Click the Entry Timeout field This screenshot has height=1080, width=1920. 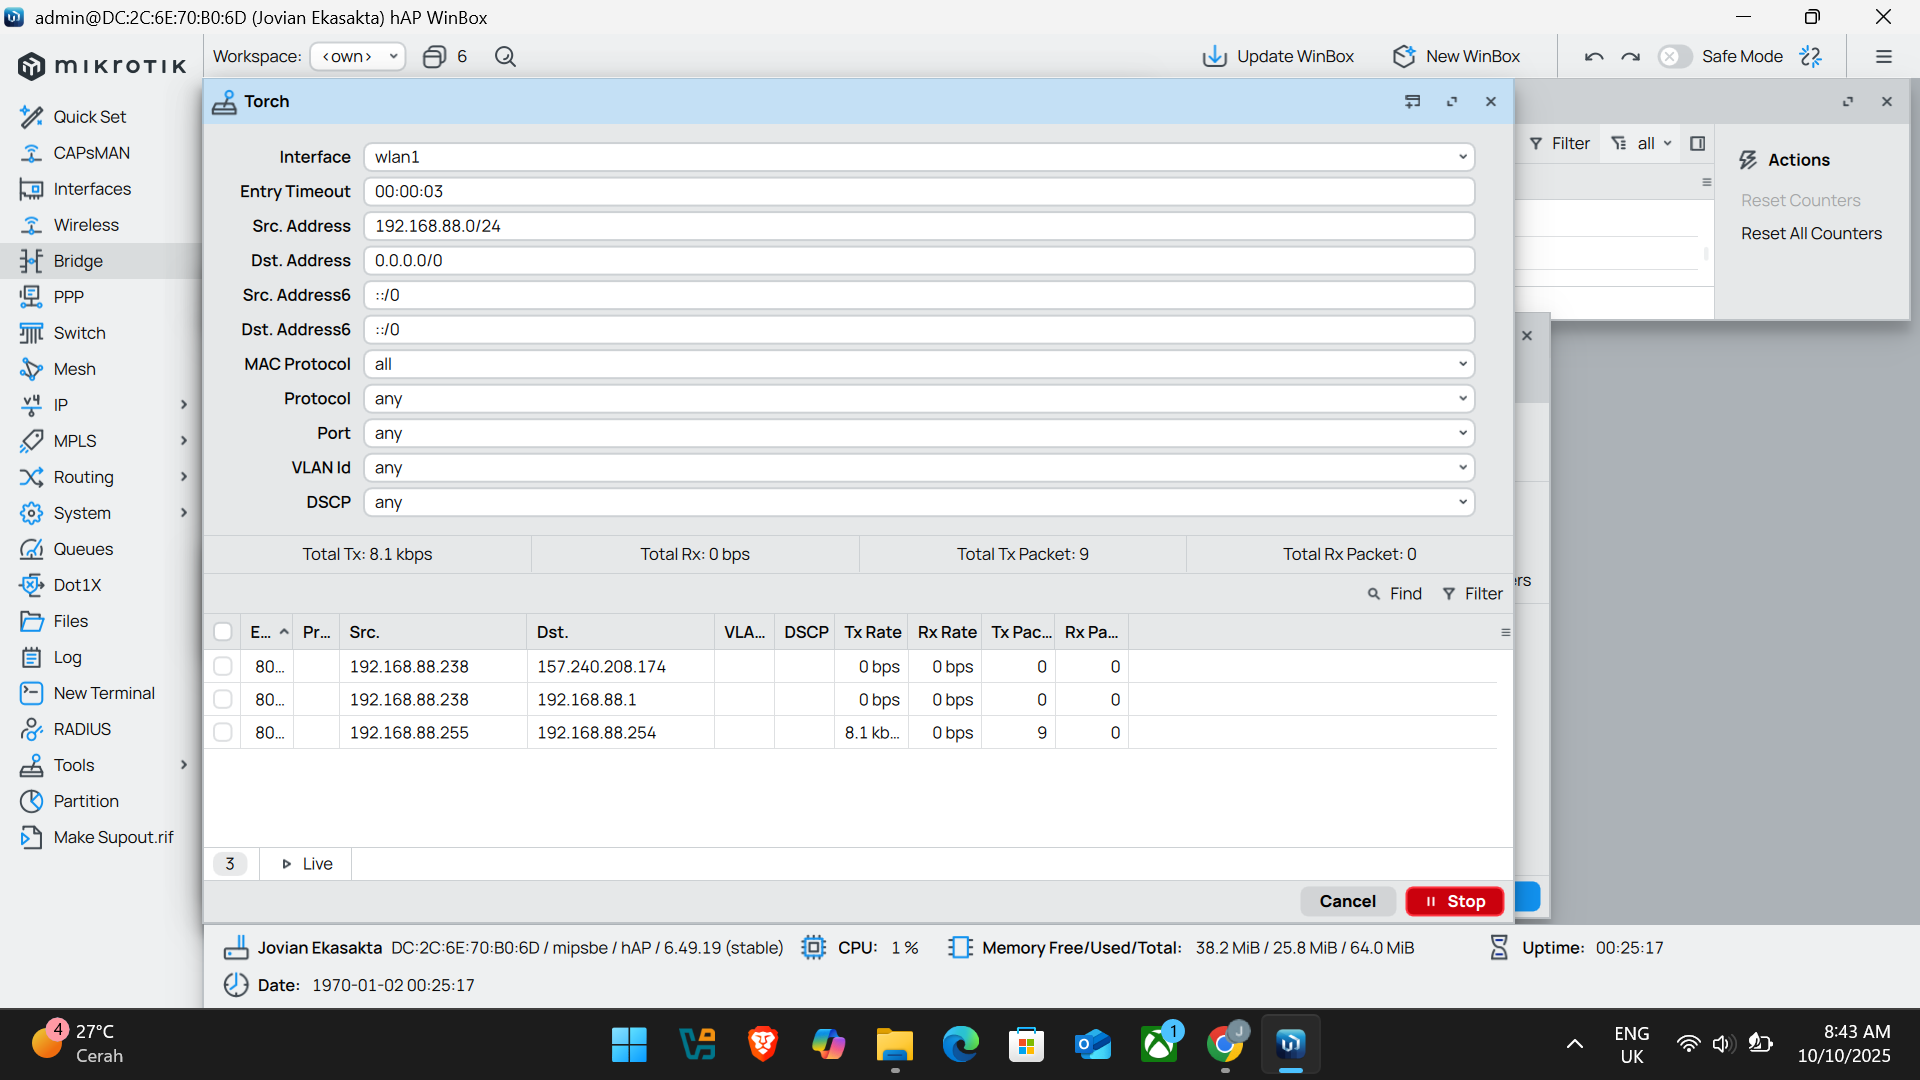tap(919, 192)
